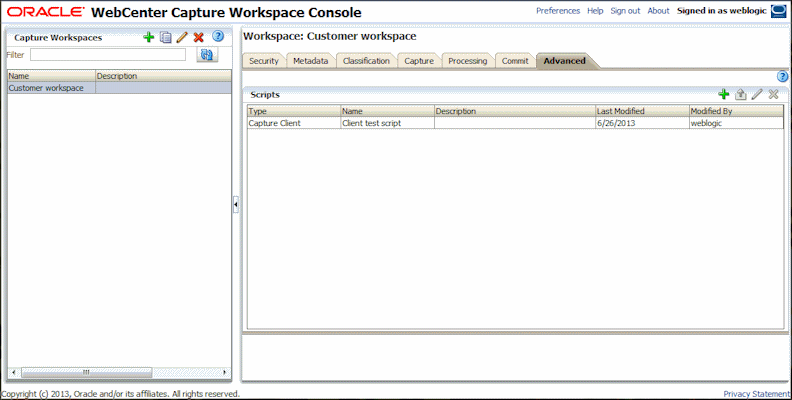
Task: Refresh workspaces list button beside Filter
Action: point(207,55)
